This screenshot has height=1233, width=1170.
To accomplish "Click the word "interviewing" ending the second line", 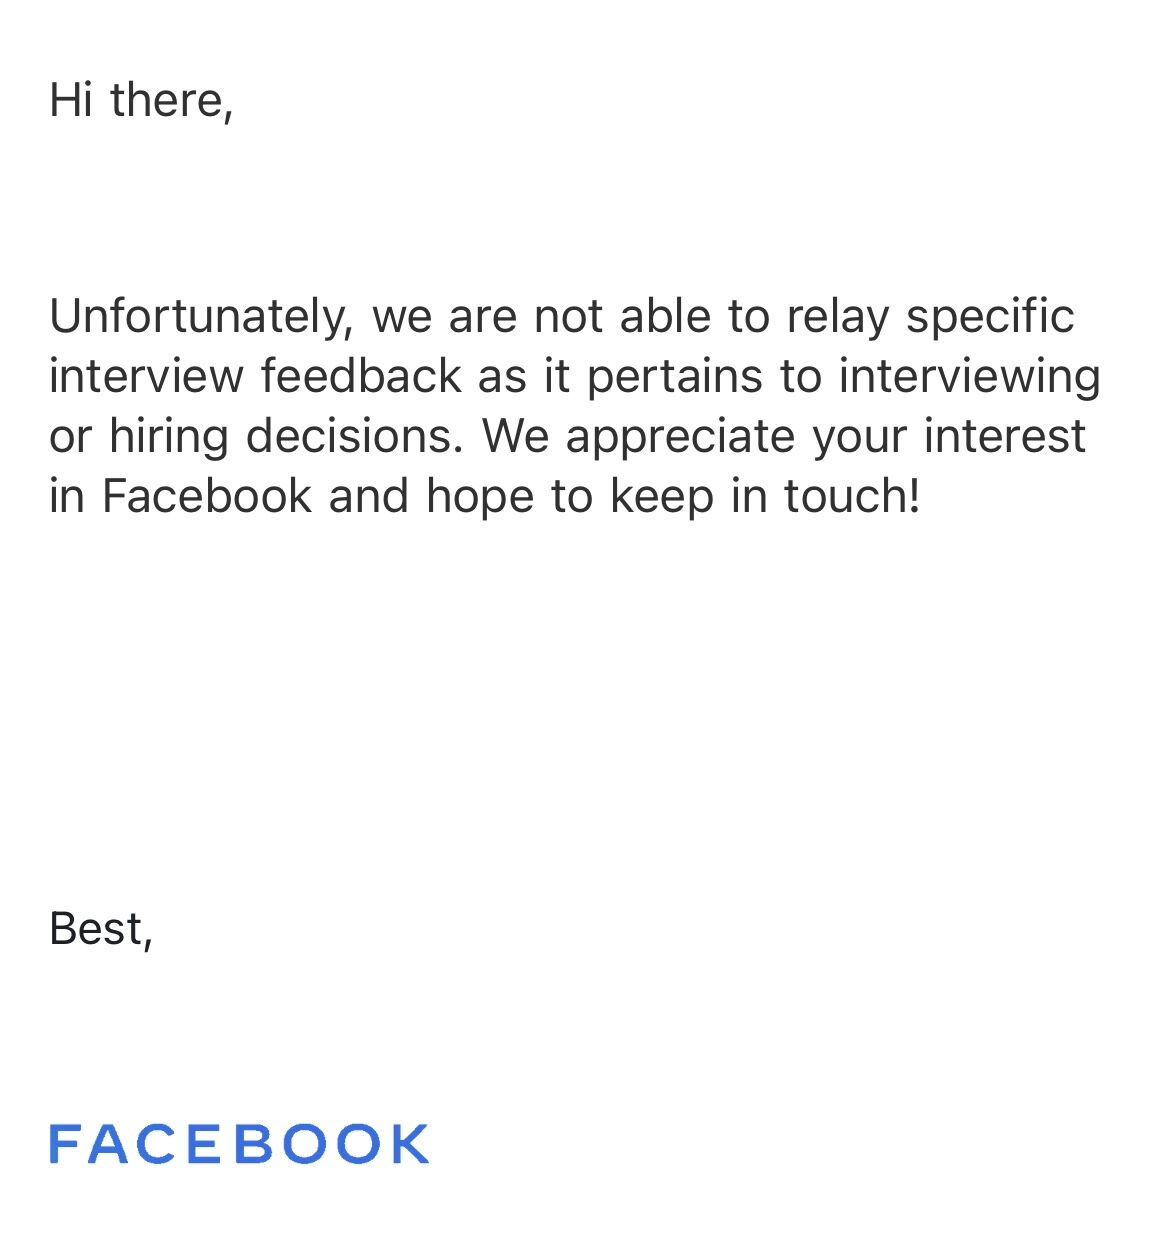I will tap(969, 378).
